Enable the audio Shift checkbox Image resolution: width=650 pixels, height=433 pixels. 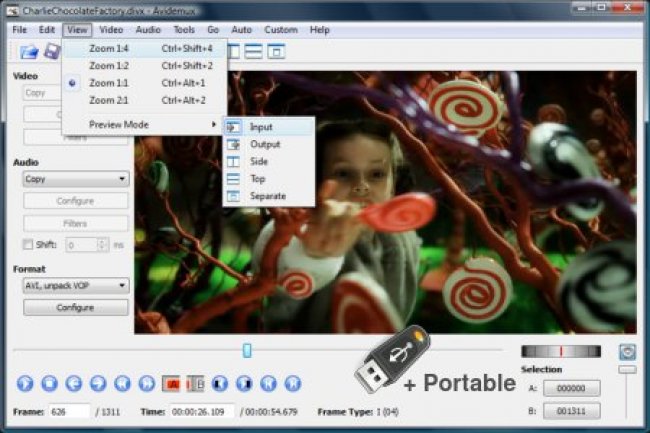[28, 244]
